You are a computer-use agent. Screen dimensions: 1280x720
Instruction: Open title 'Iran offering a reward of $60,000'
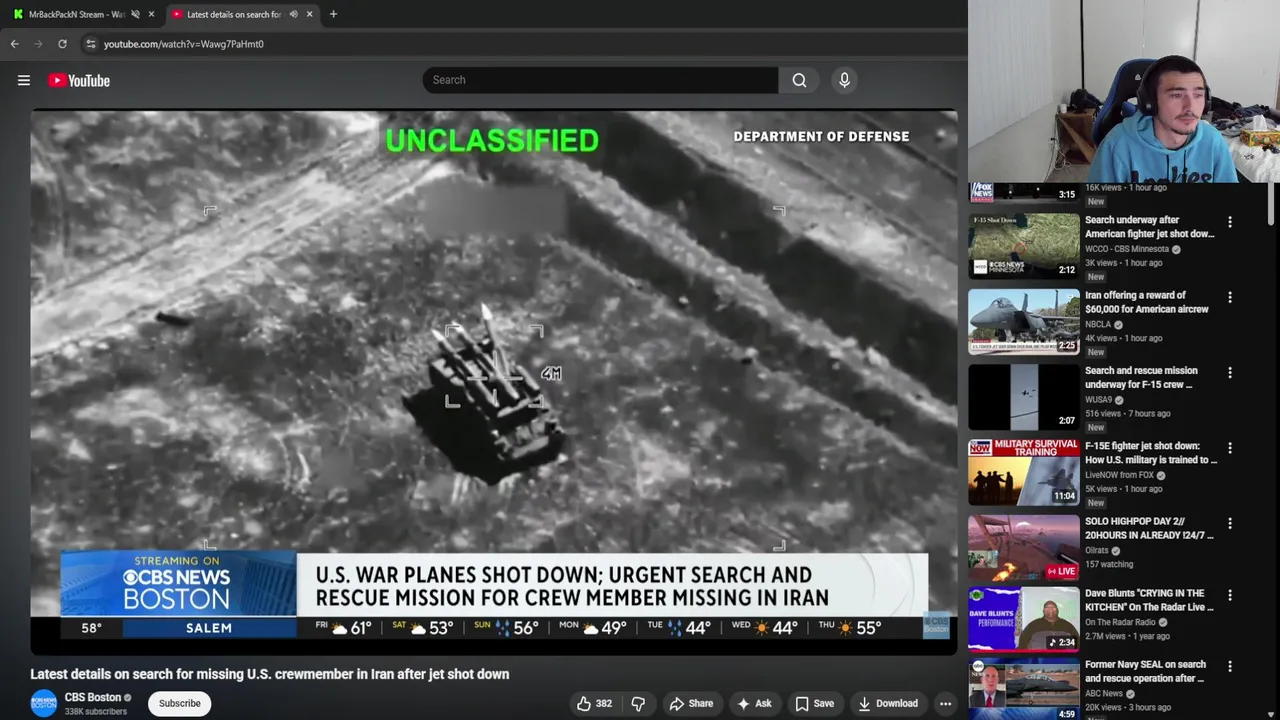[1147, 302]
